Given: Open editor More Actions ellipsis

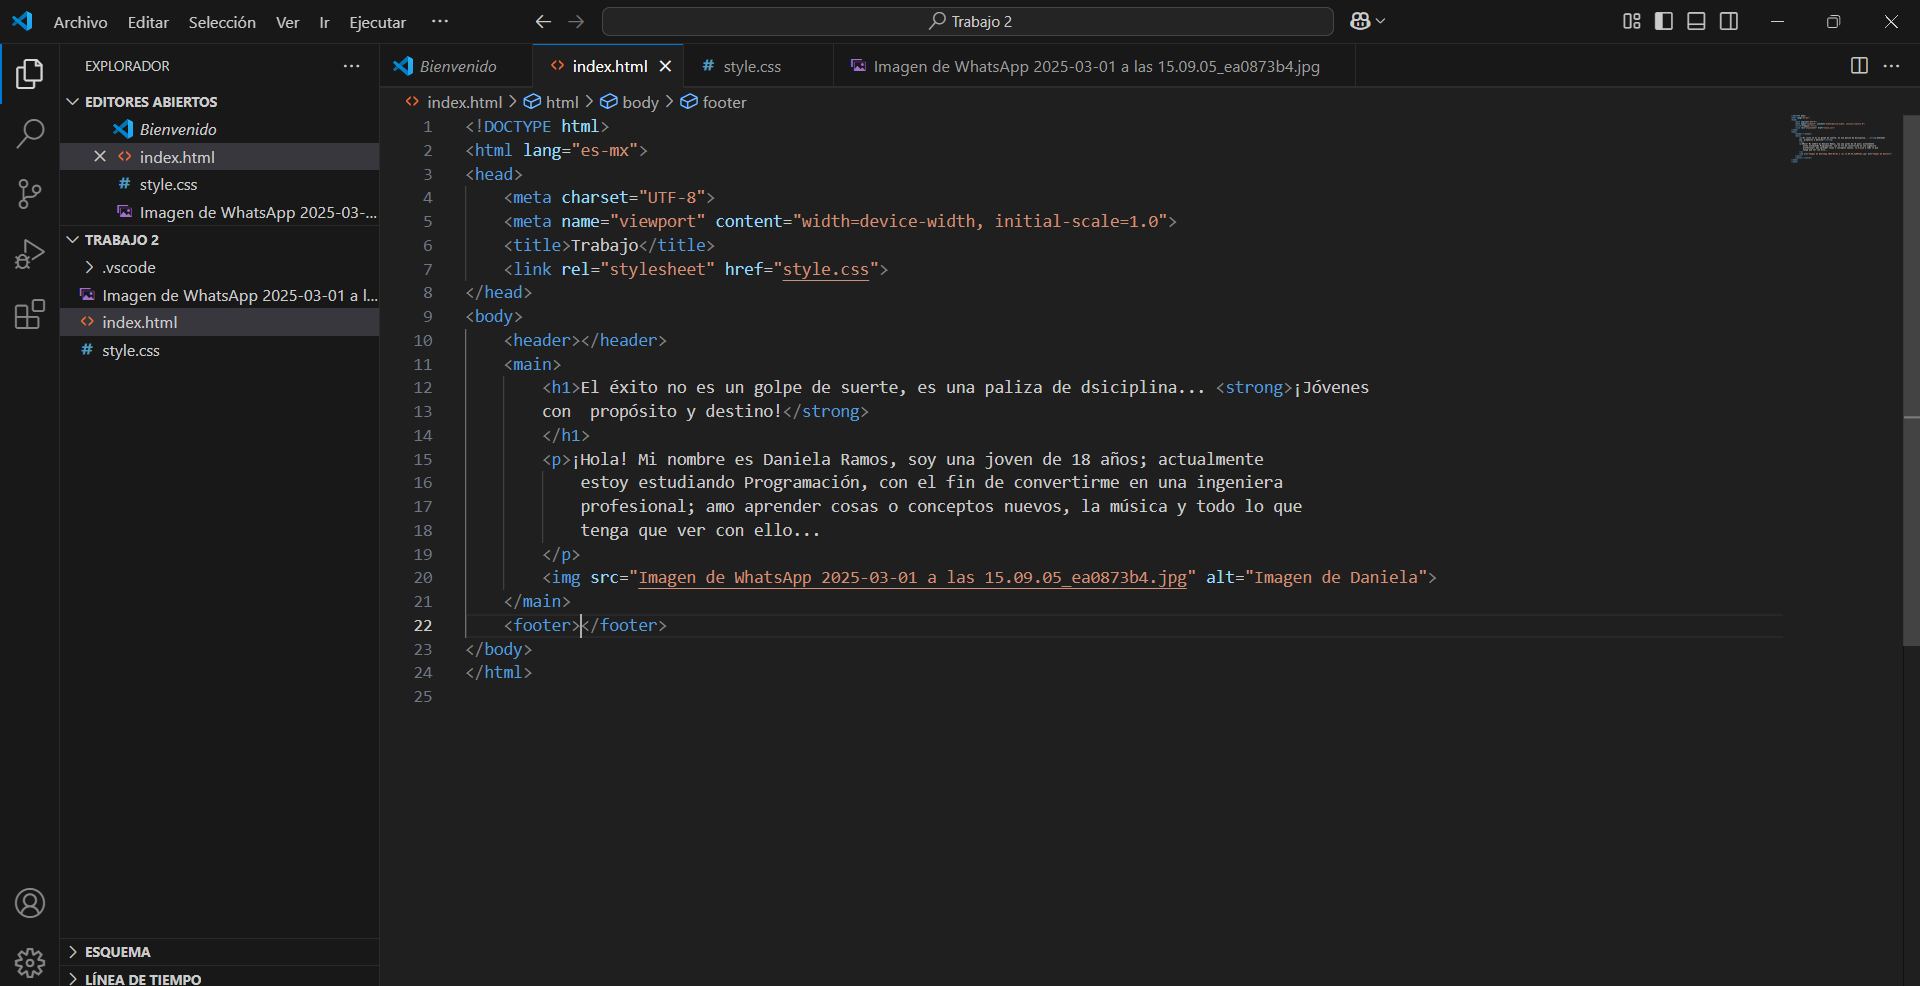Looking at the screenshot, I should click(1891, 66).
